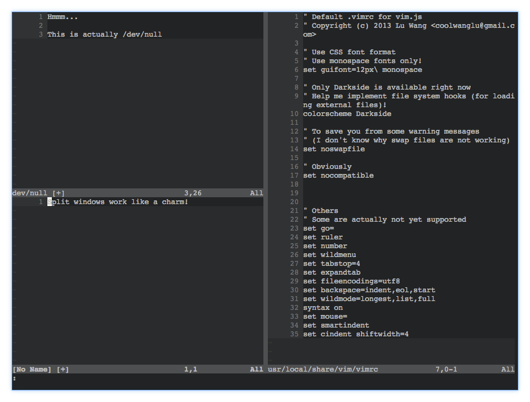
Task: Click line 'set wildmode=longest,list,full'
Action: (369, 299)
